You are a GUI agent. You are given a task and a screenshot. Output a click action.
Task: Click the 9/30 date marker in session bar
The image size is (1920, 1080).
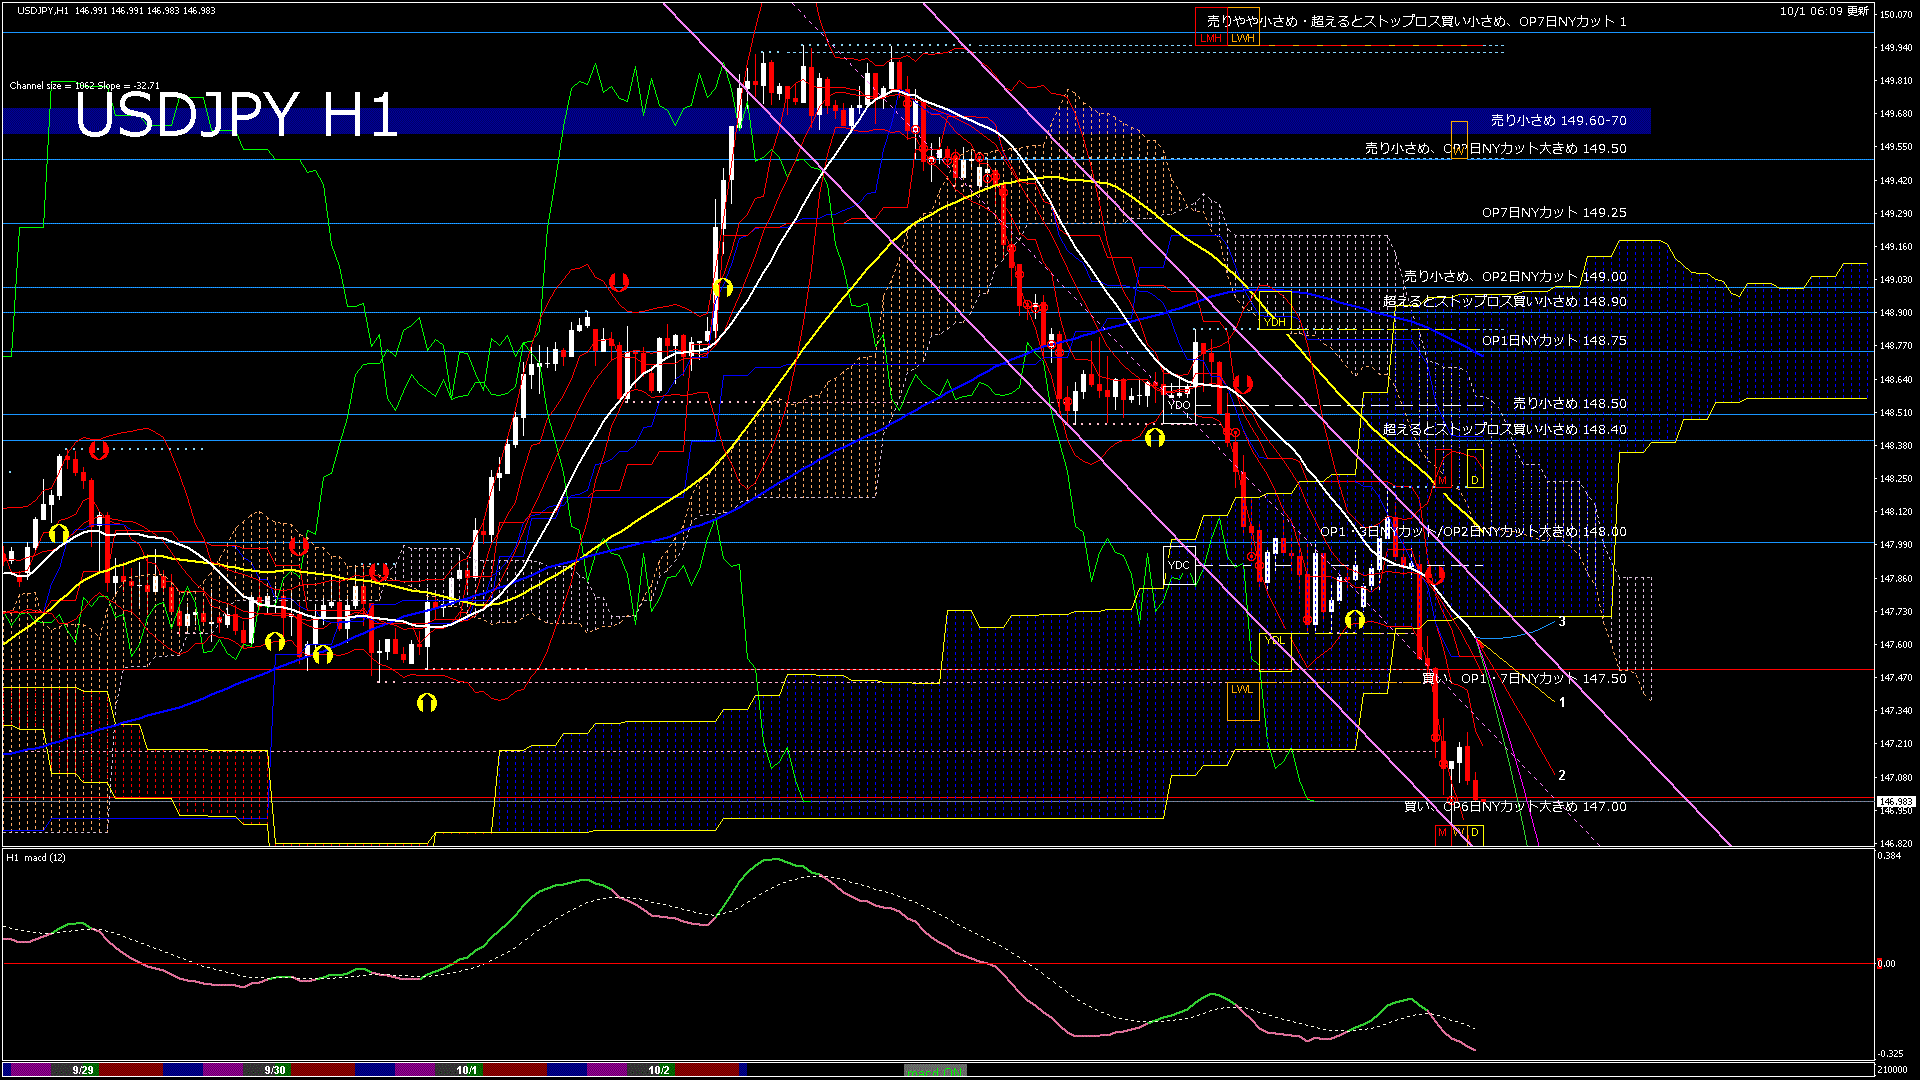point(275,1070)
